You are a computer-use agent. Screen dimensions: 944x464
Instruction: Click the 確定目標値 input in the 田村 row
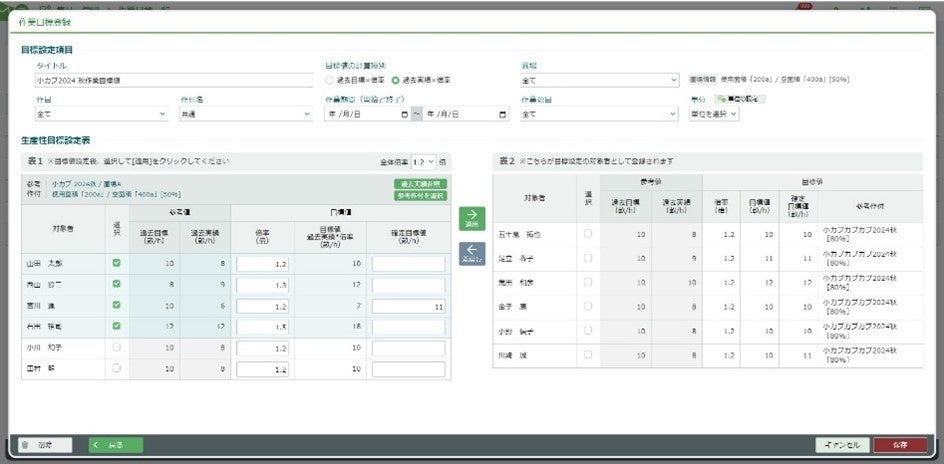(408, 369)
